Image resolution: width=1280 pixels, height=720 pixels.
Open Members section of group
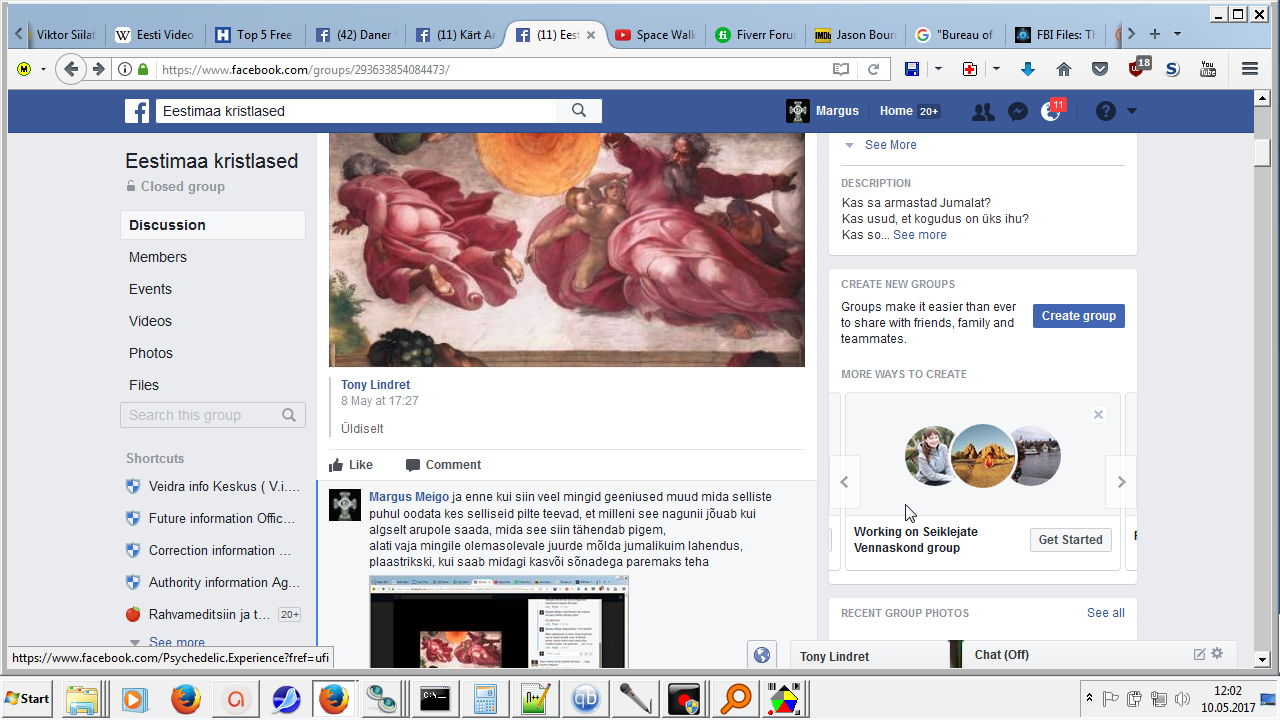[x=158, y=257]
